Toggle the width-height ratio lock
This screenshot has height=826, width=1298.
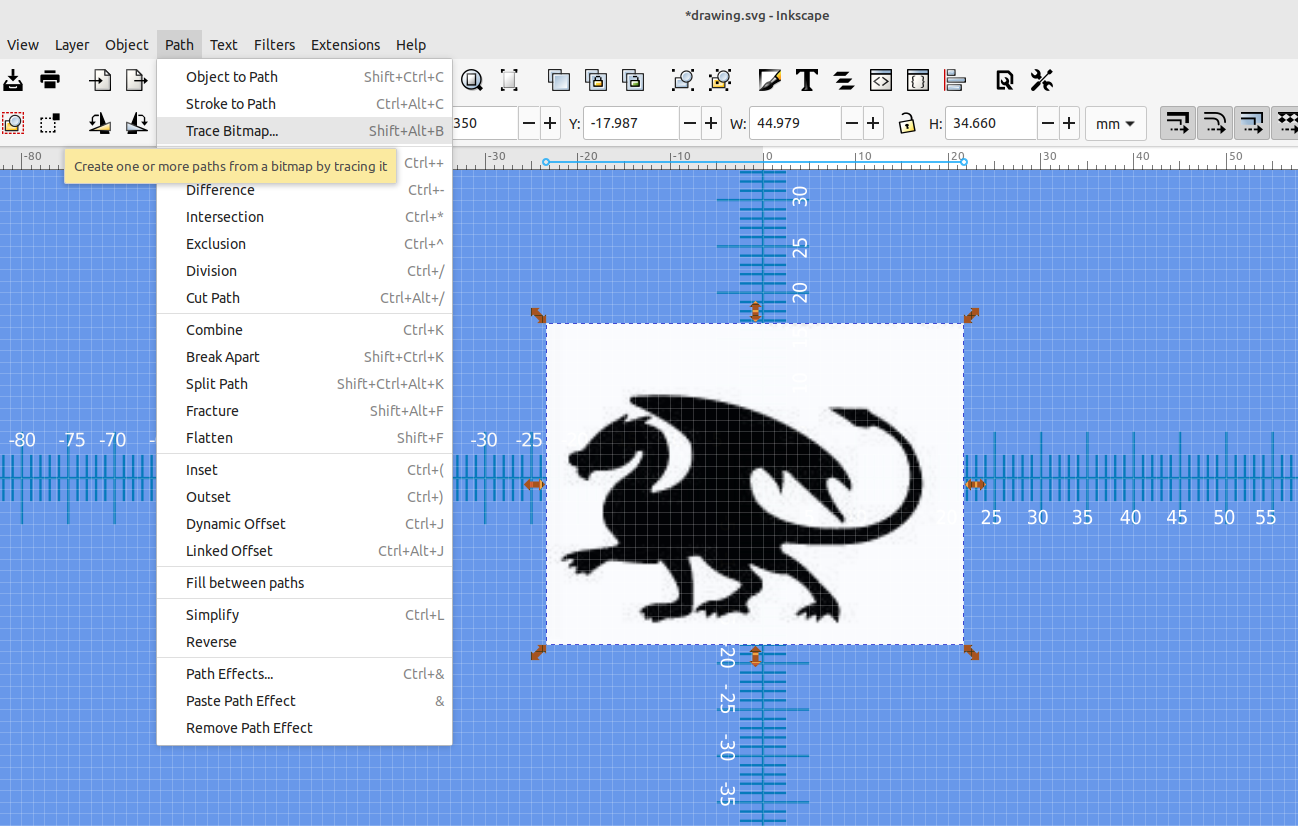coord(907,122)
